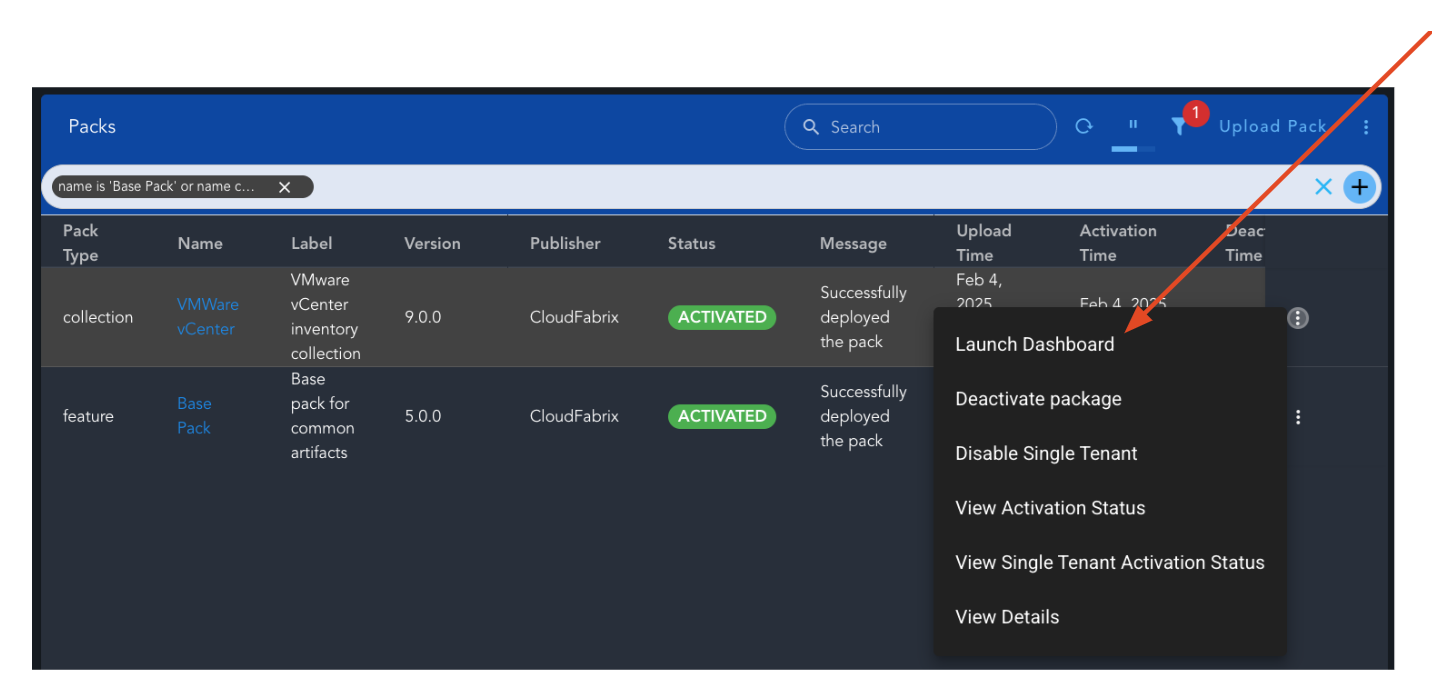
Task: Open Launch Dashboard from the context menu
Action: tap(1034, 344)
